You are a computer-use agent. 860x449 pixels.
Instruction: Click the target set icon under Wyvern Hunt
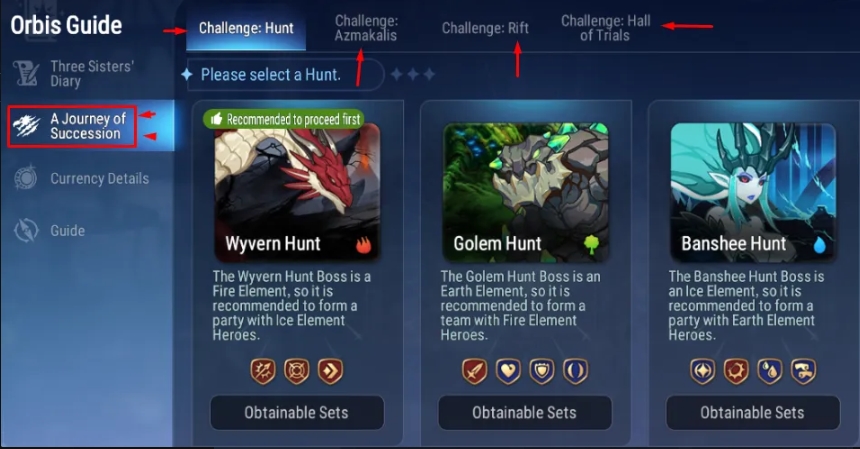297,371
